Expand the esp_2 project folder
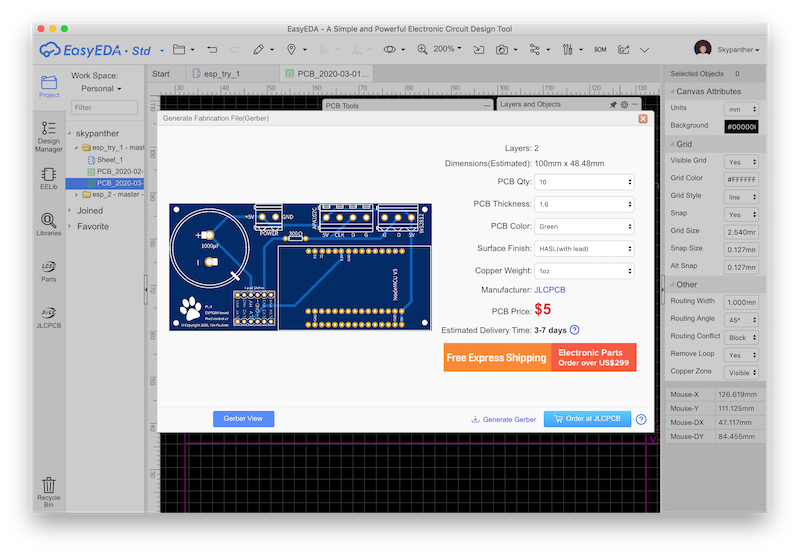Screen dimensions: 800x556 [77, 195]
